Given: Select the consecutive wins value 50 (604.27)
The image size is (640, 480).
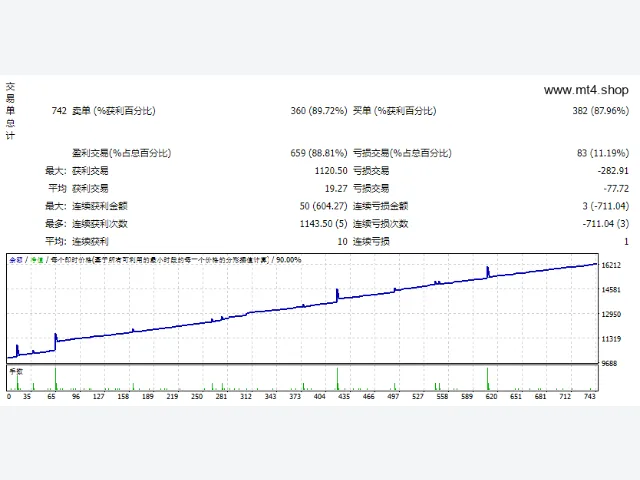Looking at the screenshot, I should coord(323,206).
